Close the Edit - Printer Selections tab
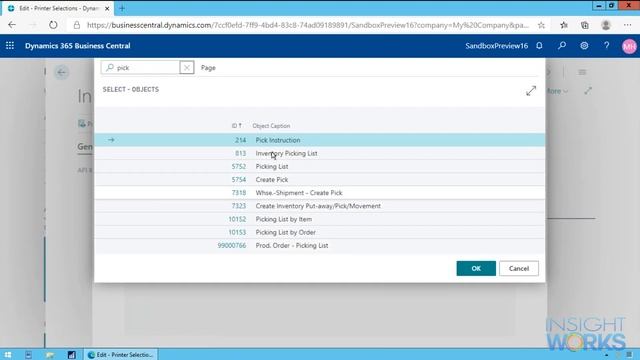640x360 pixels. (107, 8)
